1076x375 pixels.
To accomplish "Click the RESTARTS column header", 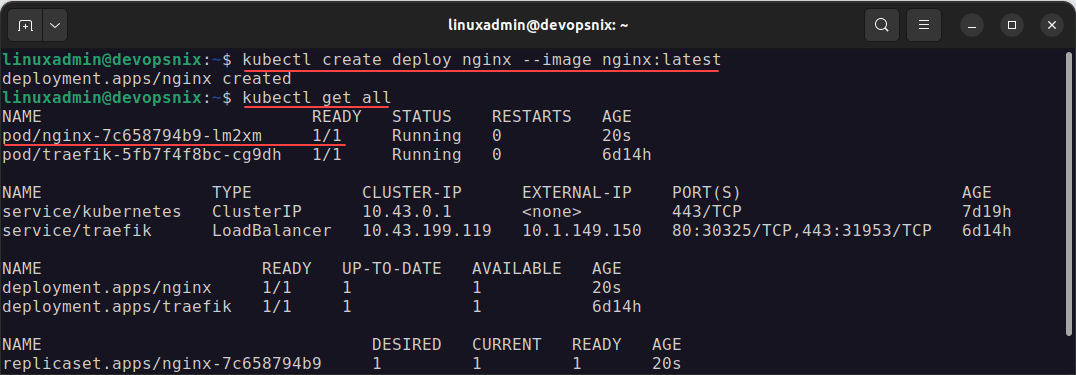I will click(532, 117).
